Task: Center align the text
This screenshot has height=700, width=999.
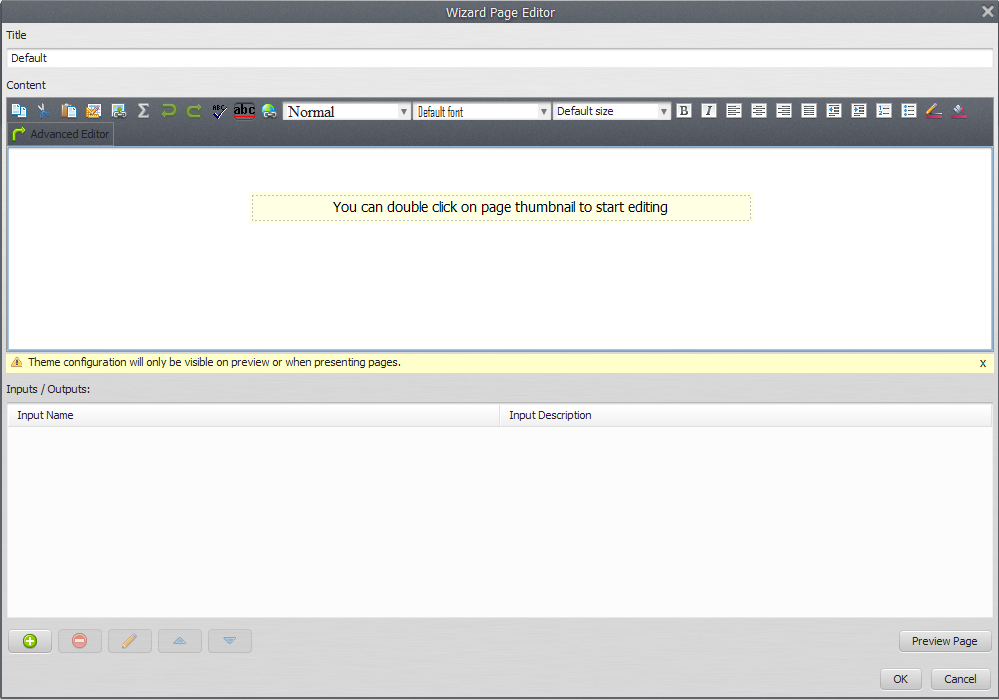Action: (759, 111)
